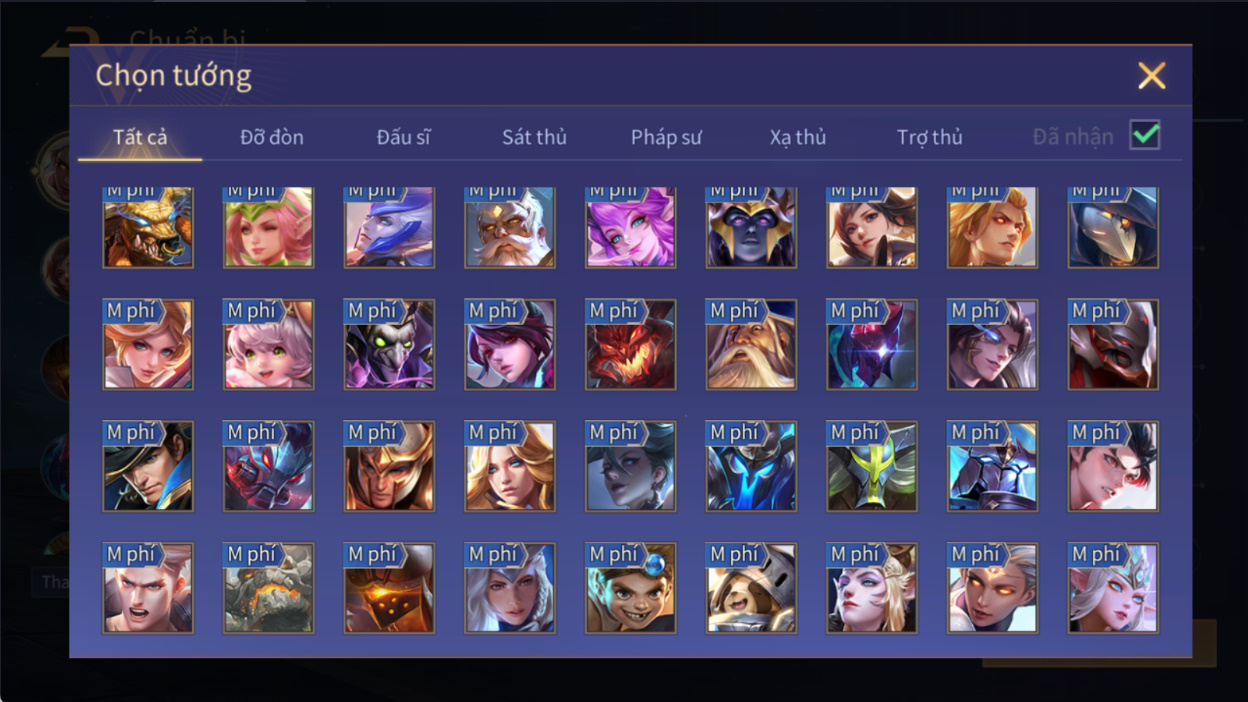Screen dimensions: 1248x702
Task: Open the Đấu sĩ category tab
Action: click(403, 137)
